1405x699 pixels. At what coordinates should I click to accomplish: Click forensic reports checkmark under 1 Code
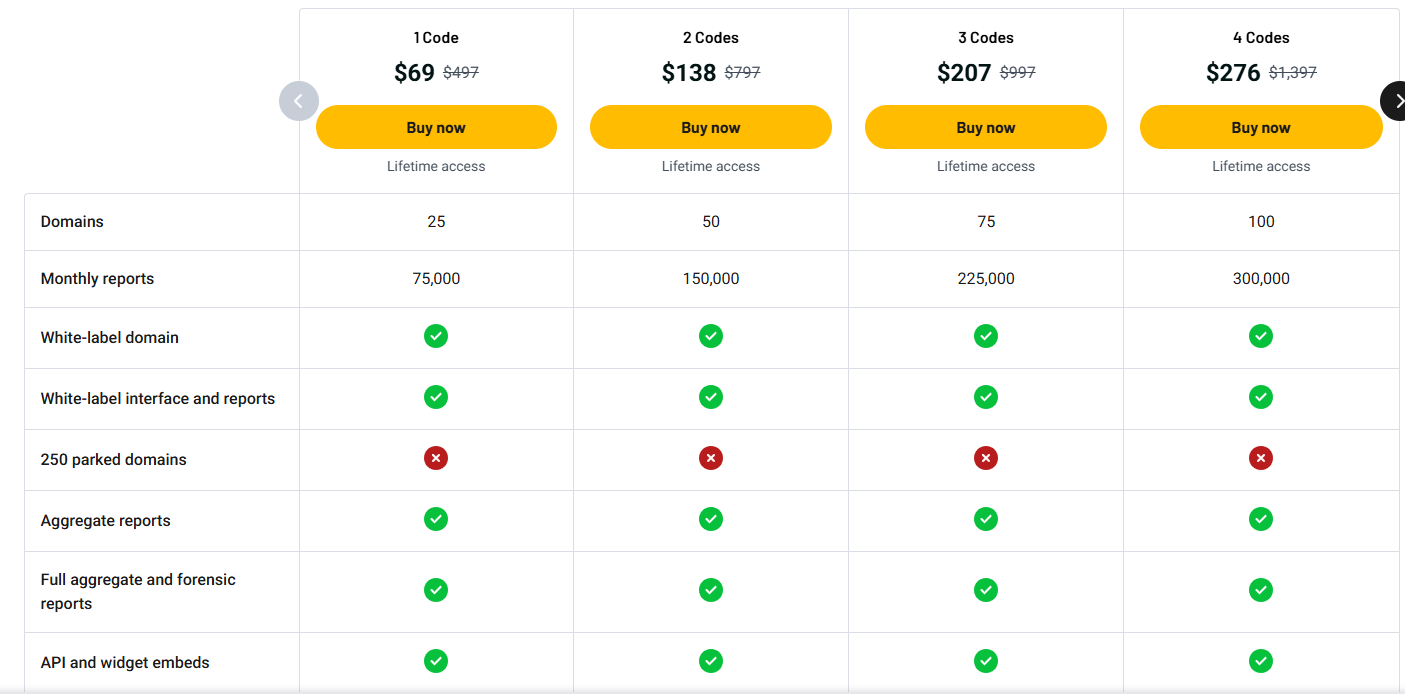point(436,590)
